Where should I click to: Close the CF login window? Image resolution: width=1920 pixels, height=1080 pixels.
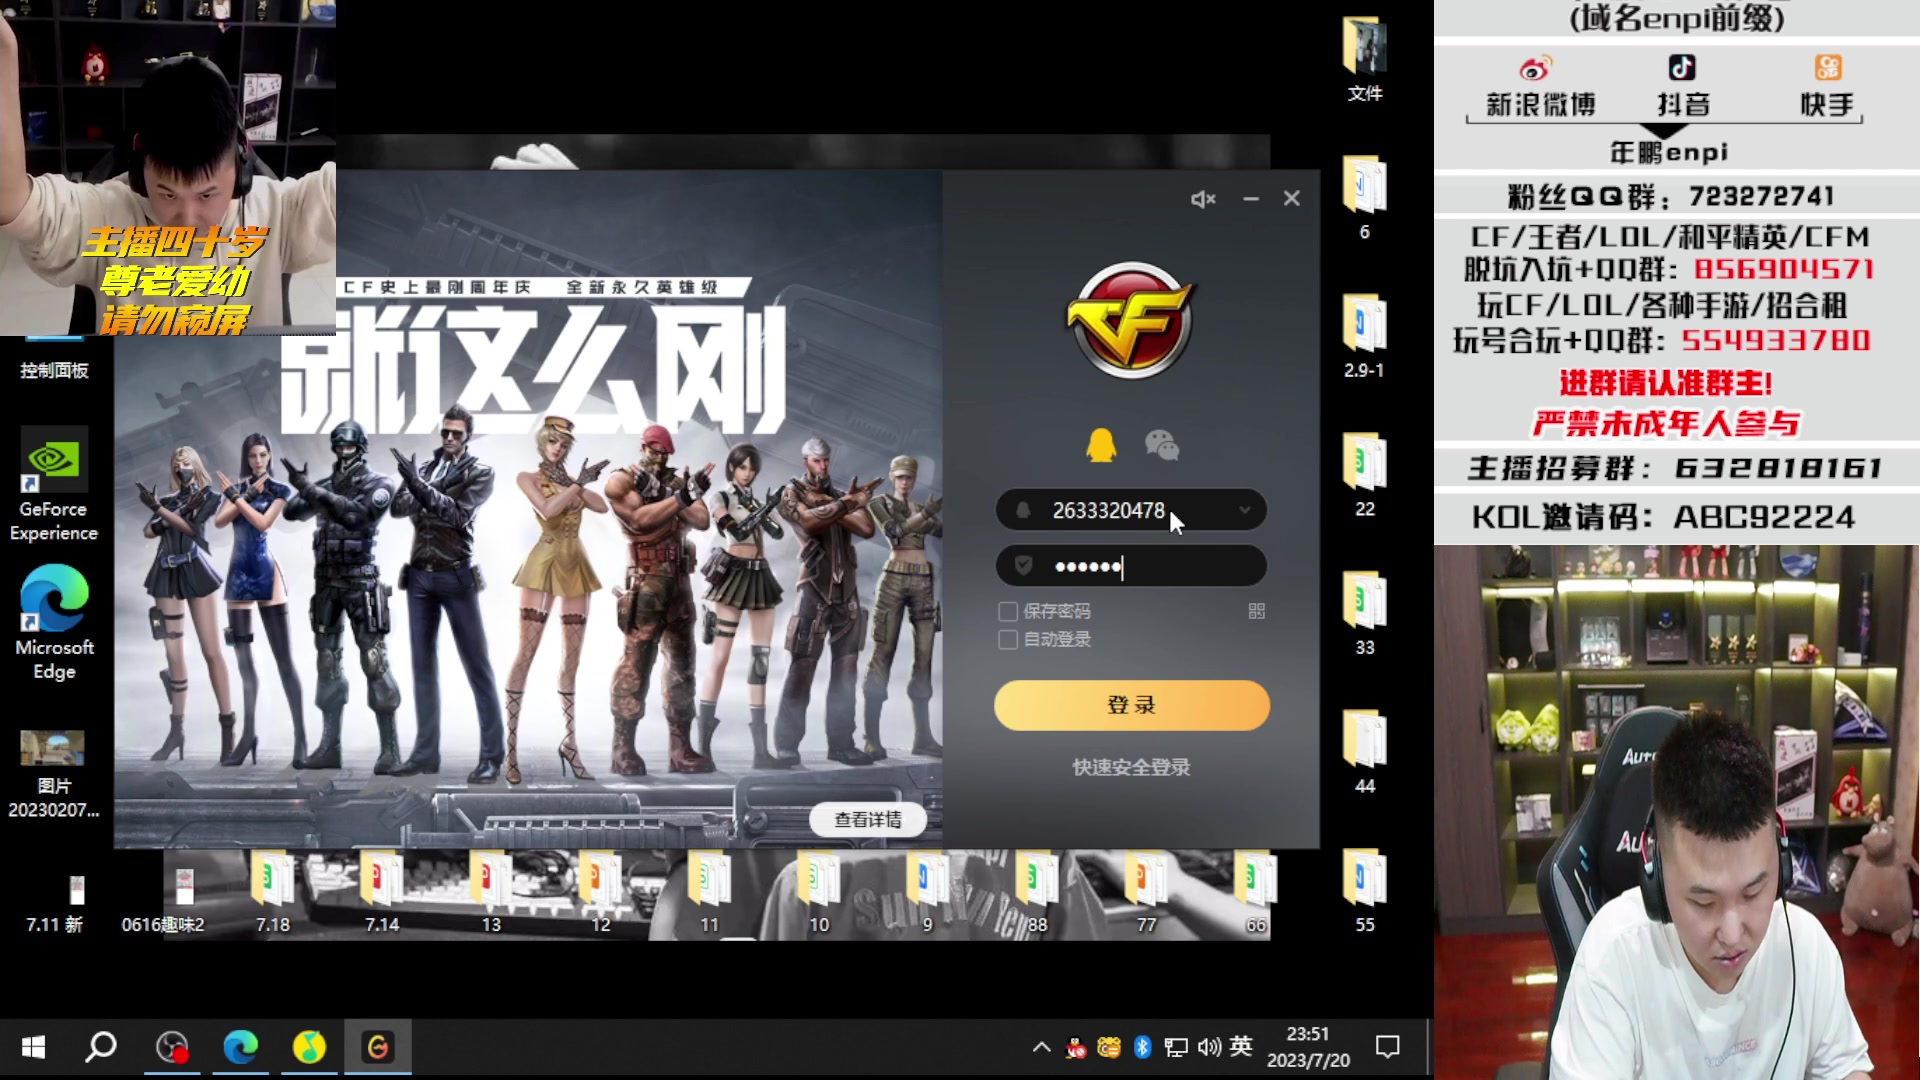1292,199
